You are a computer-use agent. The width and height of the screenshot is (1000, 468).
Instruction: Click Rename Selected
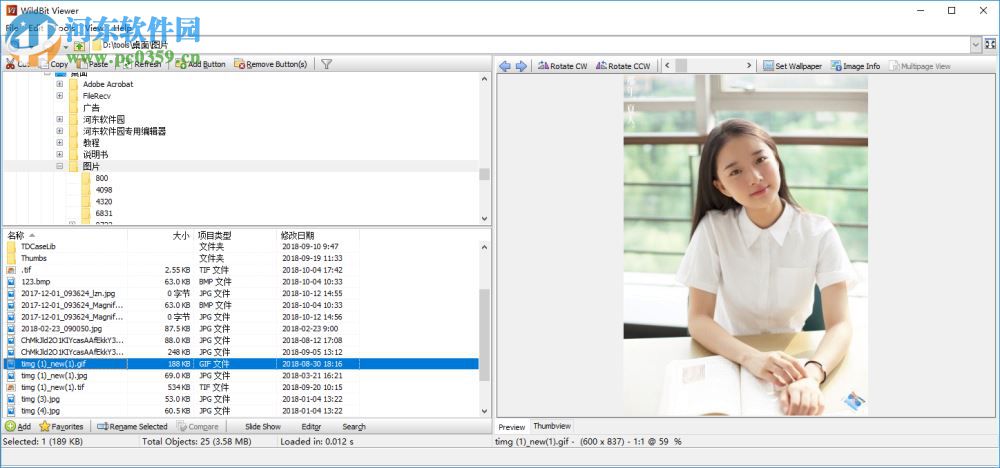tap(132, 427)
